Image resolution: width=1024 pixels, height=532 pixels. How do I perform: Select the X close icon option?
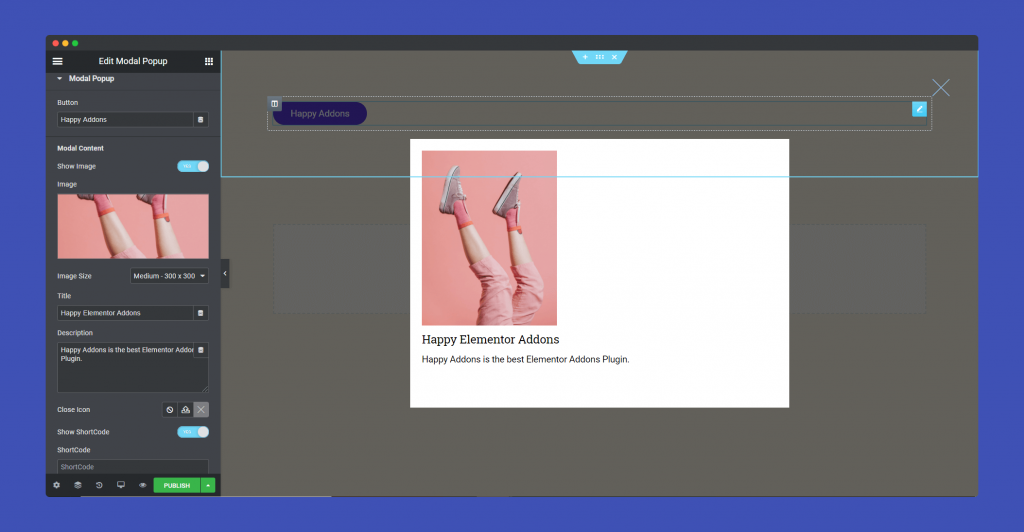pos(201,410)
